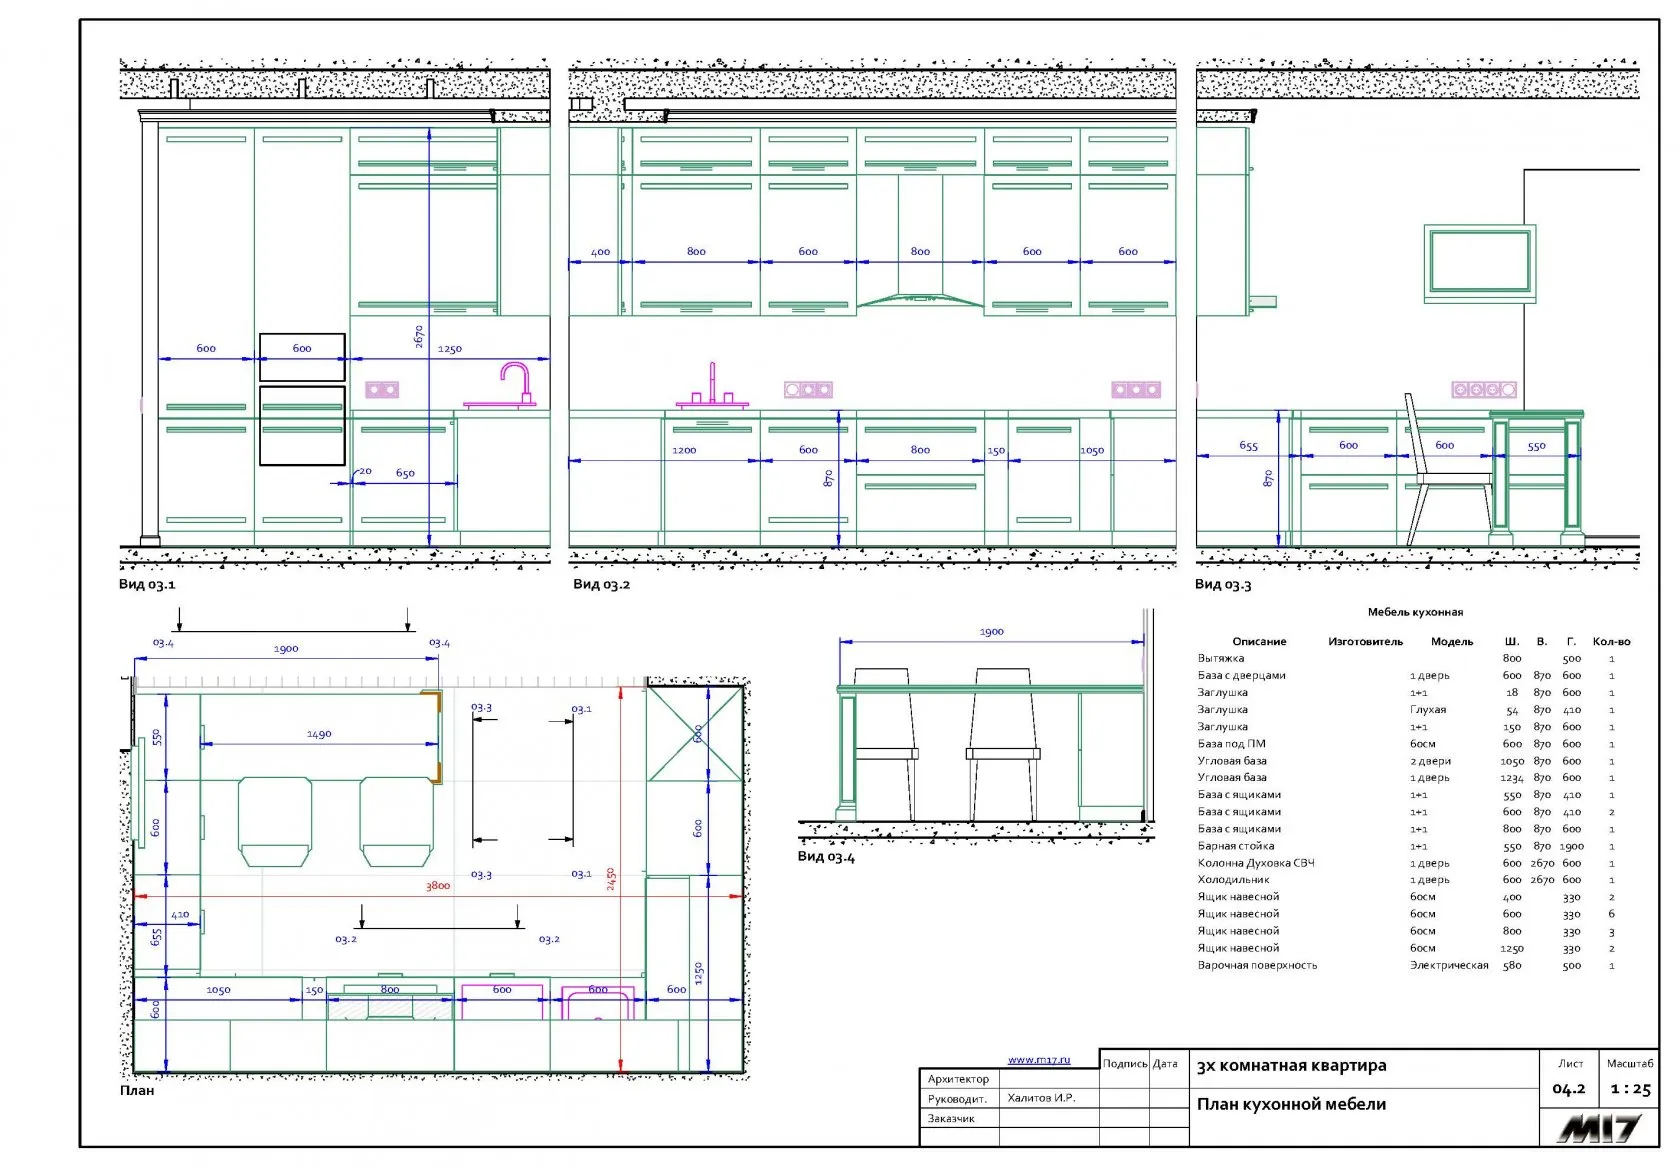
Task: Select the black-outlined built-in oven in Вид 03.1
Action: point(302,425)
